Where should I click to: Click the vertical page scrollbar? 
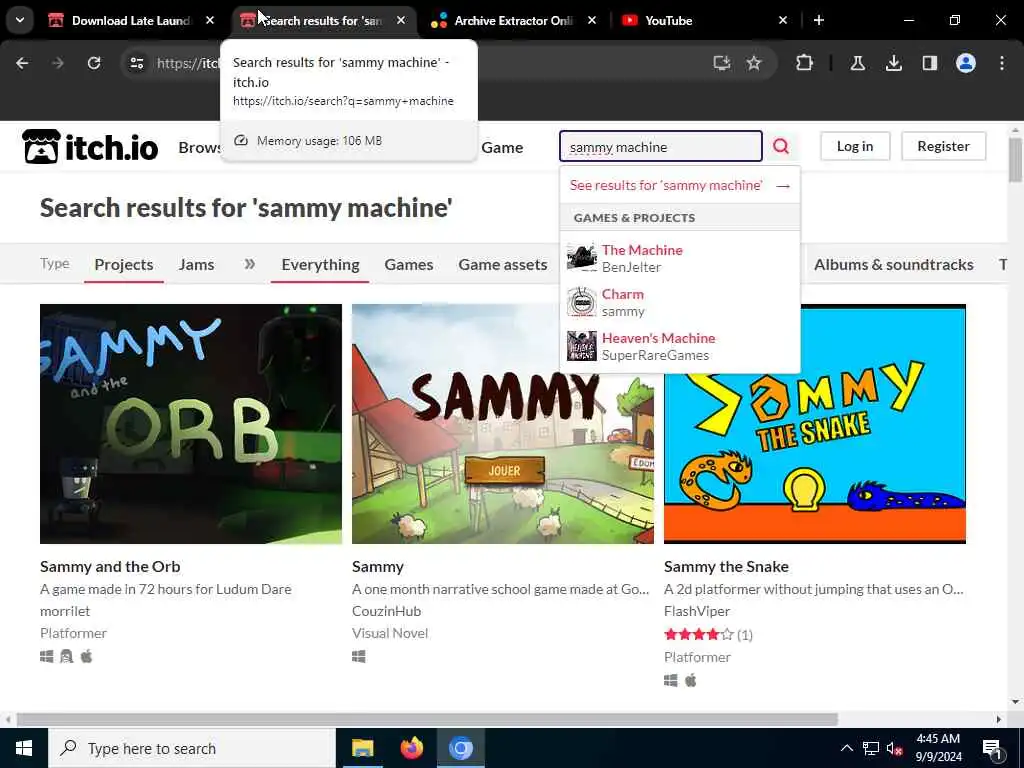(x=1015, y=160)
